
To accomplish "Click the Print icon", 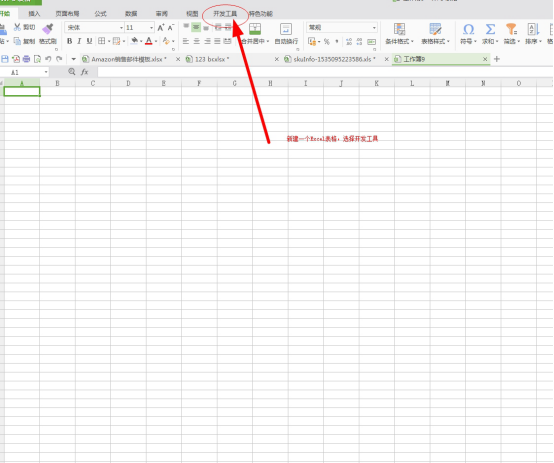I will (x=26, y=59).
